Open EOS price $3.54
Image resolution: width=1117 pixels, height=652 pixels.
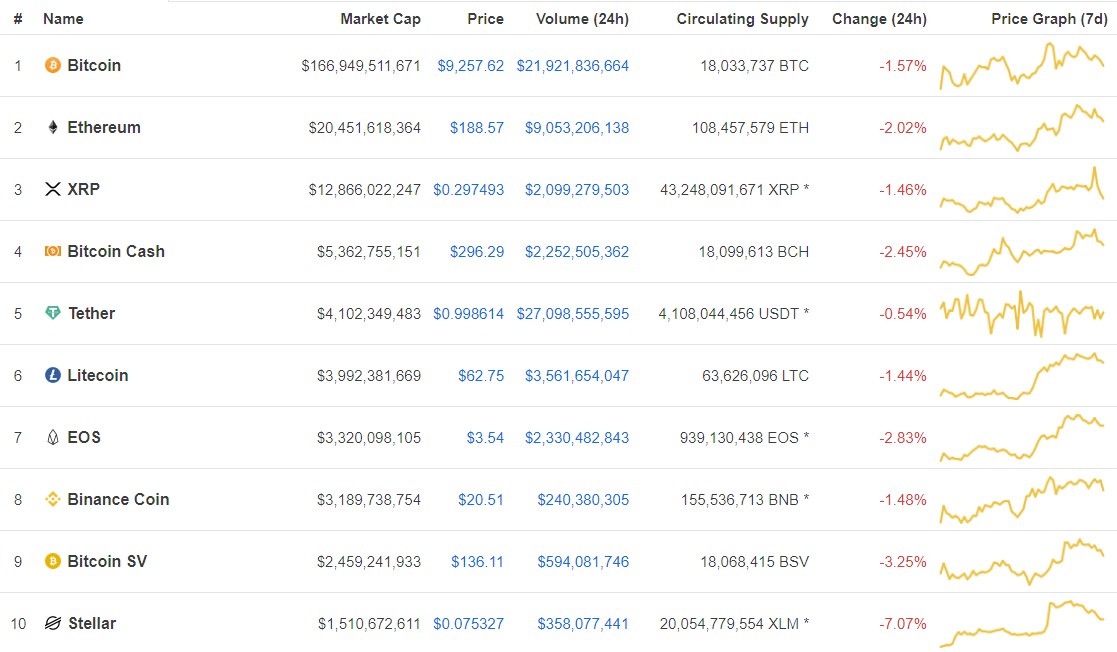[x=485, y=438]
